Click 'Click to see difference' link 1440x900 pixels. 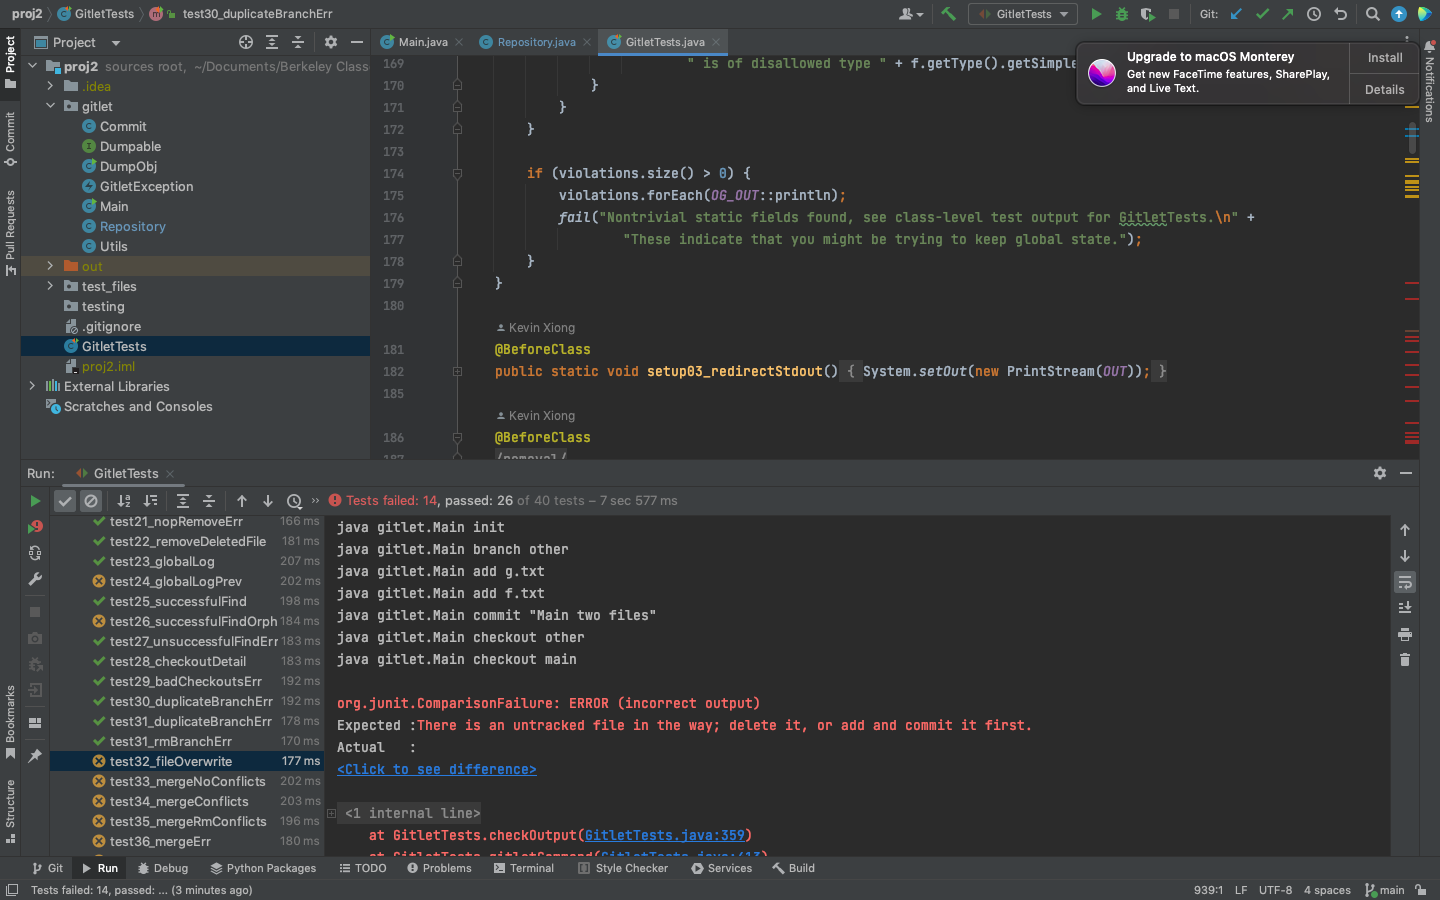click(x=436, y=769)
